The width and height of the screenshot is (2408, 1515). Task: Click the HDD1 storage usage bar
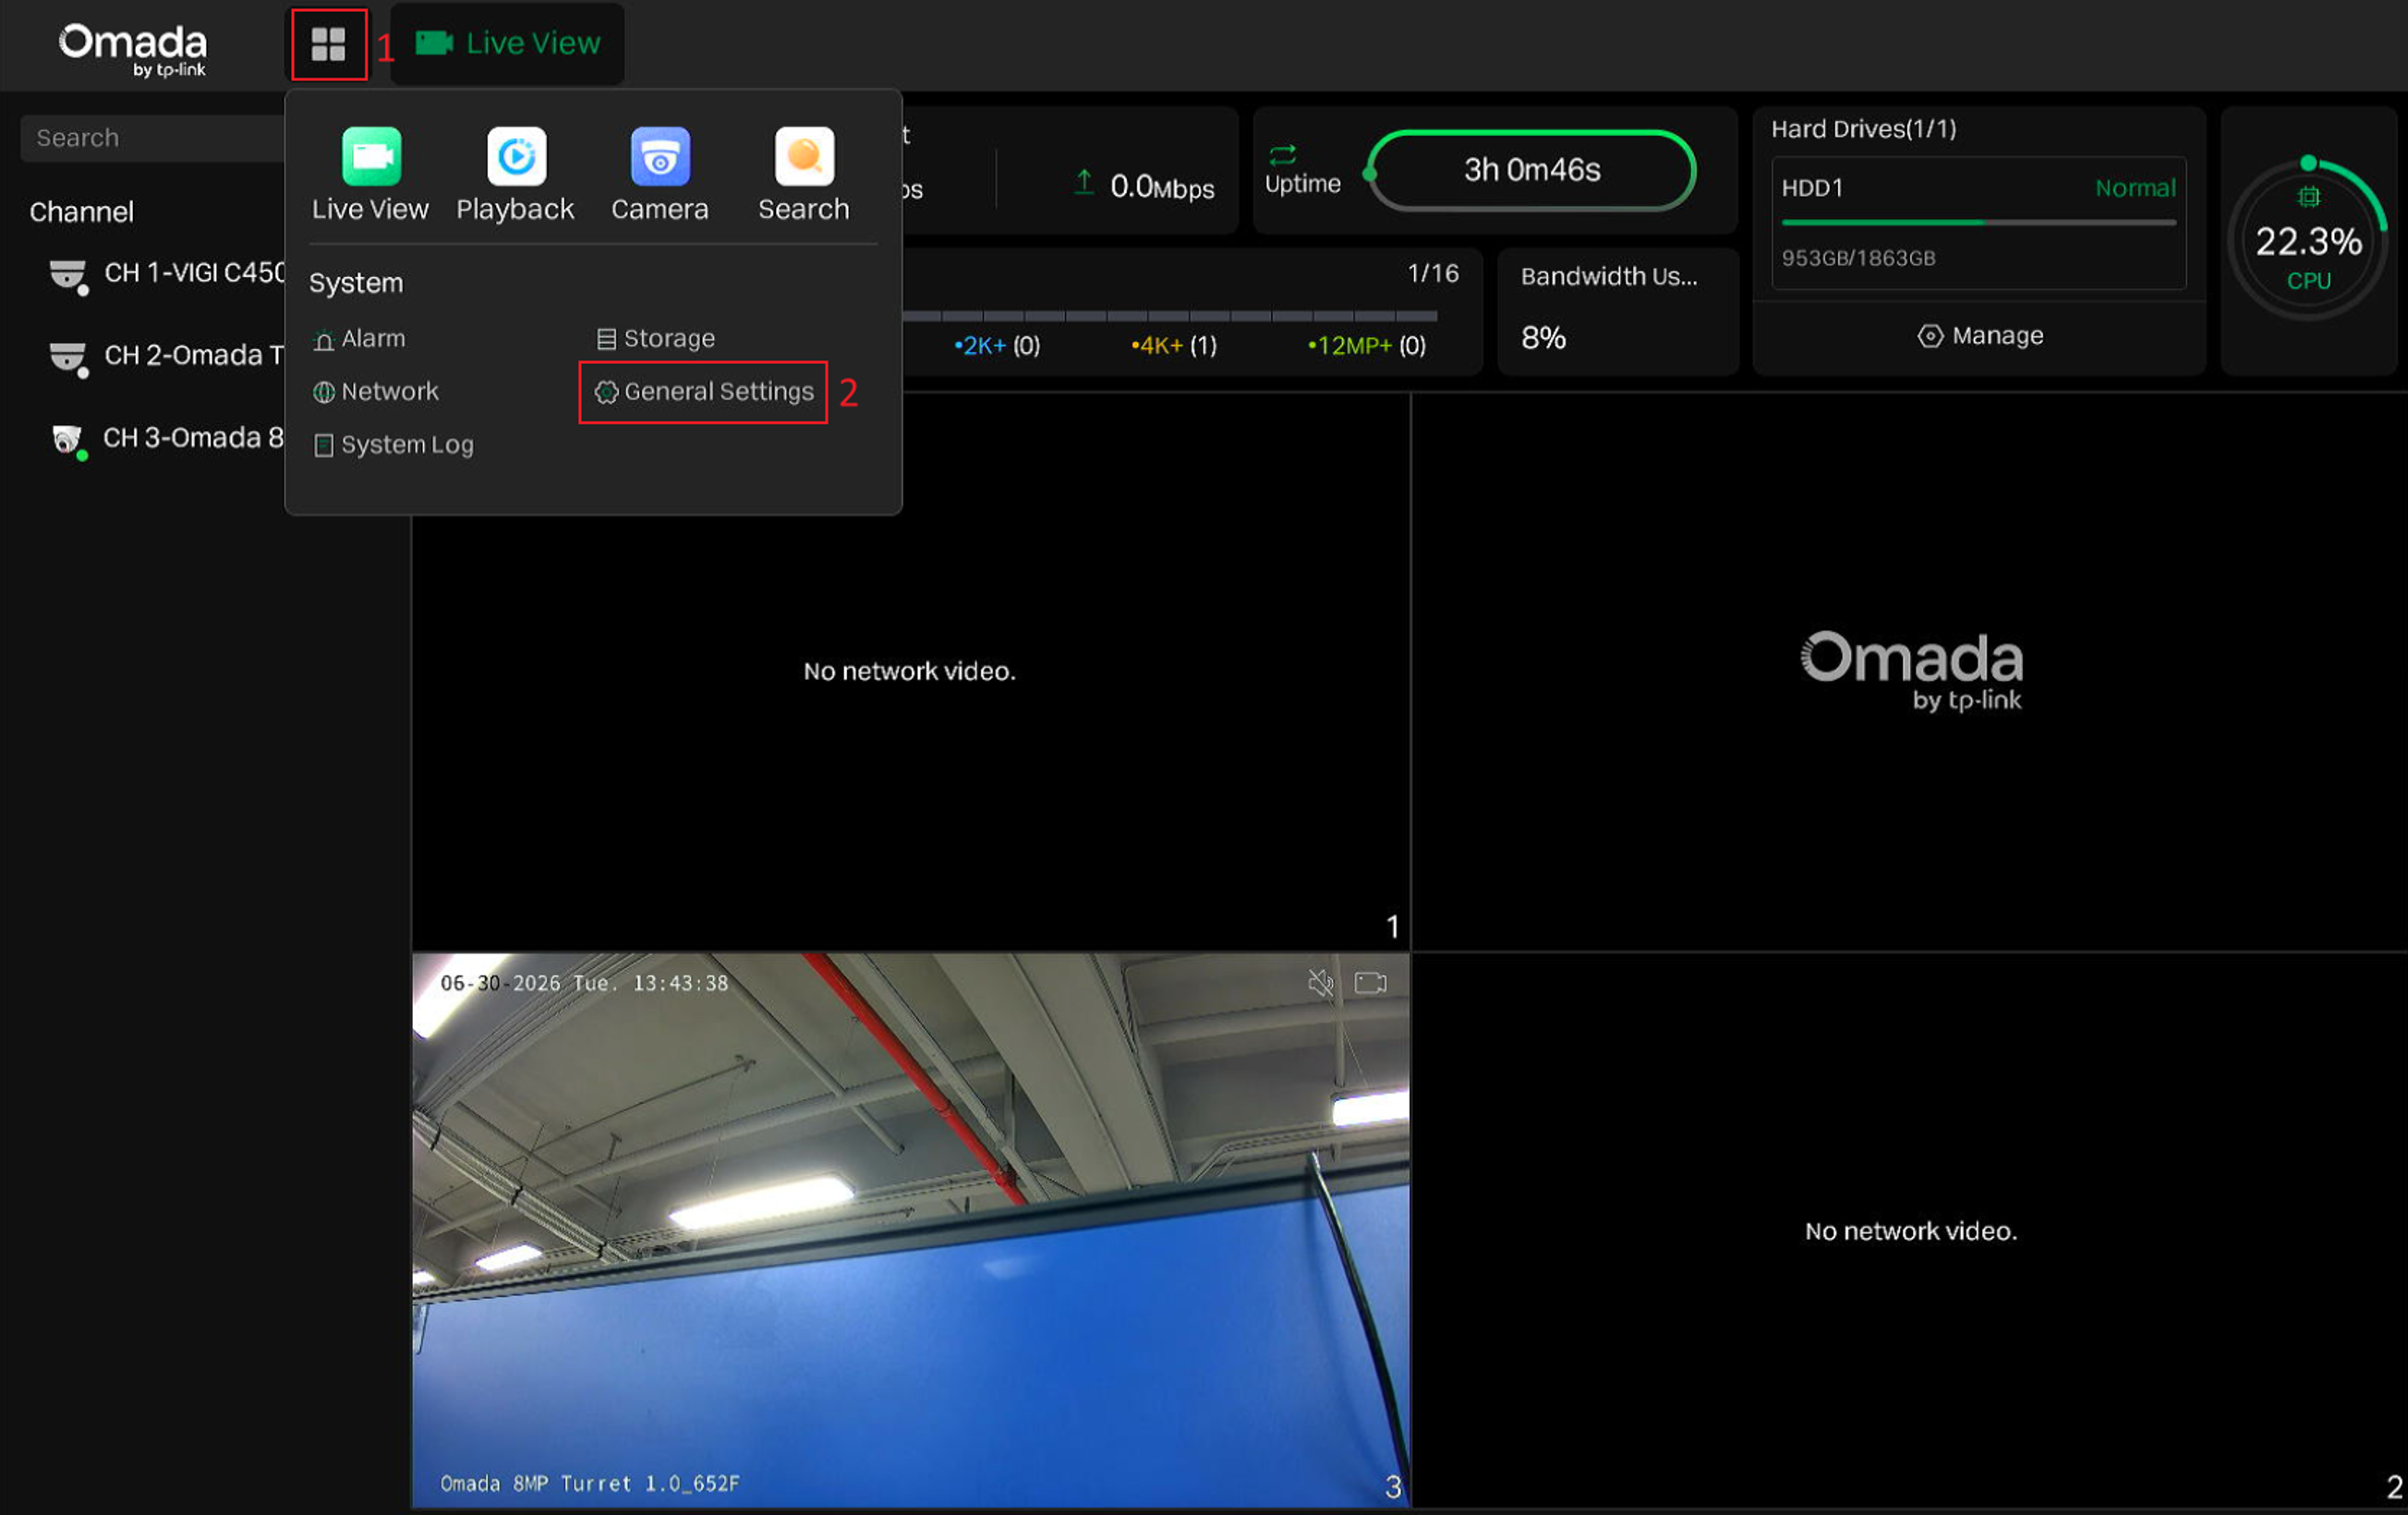click(x=1978, y=223)
